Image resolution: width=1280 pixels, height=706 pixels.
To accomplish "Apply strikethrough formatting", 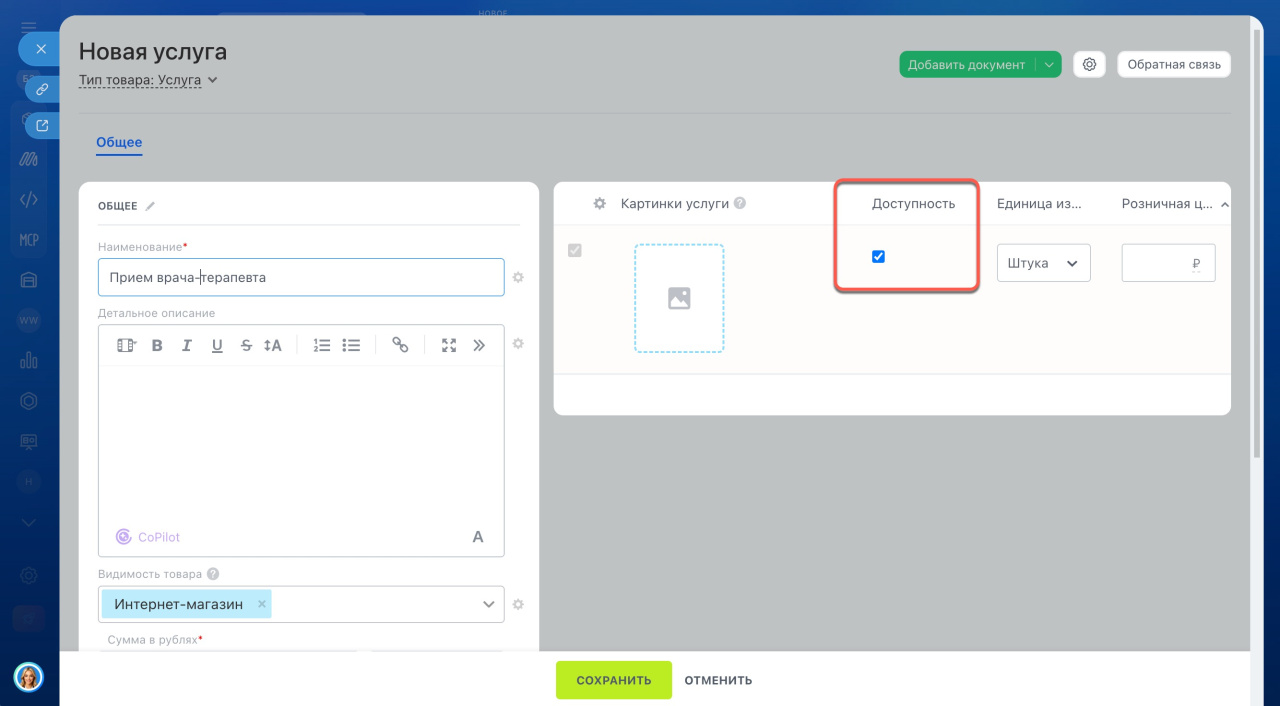I will [246, 345].
